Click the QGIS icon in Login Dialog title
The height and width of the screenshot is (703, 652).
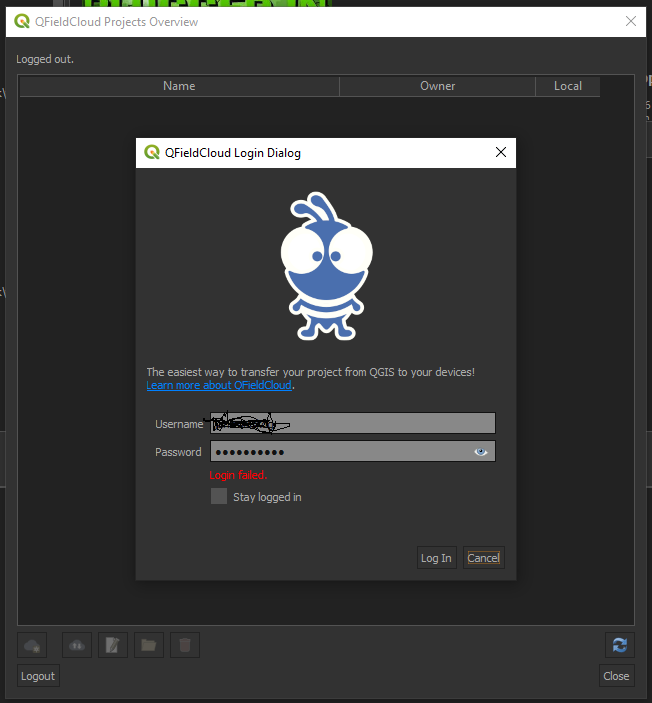click(152, 152)
